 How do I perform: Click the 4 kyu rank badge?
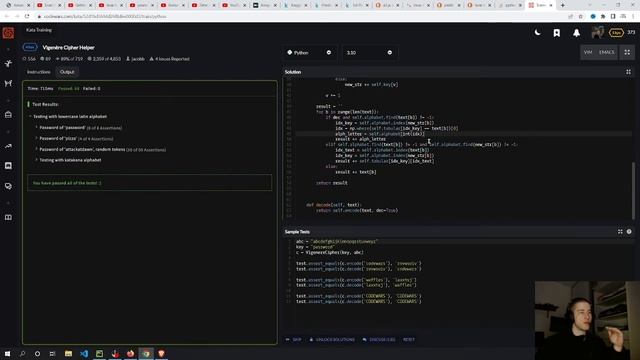point(30,47)
